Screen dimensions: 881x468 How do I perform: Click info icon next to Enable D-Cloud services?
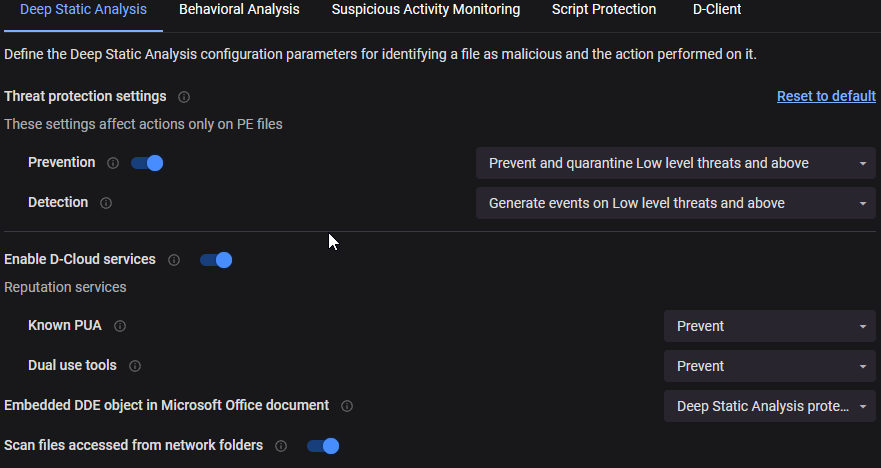(x=174, y=260)
